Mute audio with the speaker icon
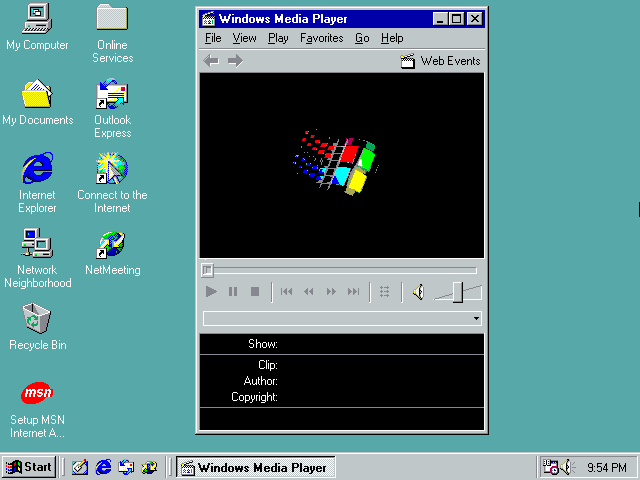The width and height of the screenshot is (640, 480). coord(418,292)
